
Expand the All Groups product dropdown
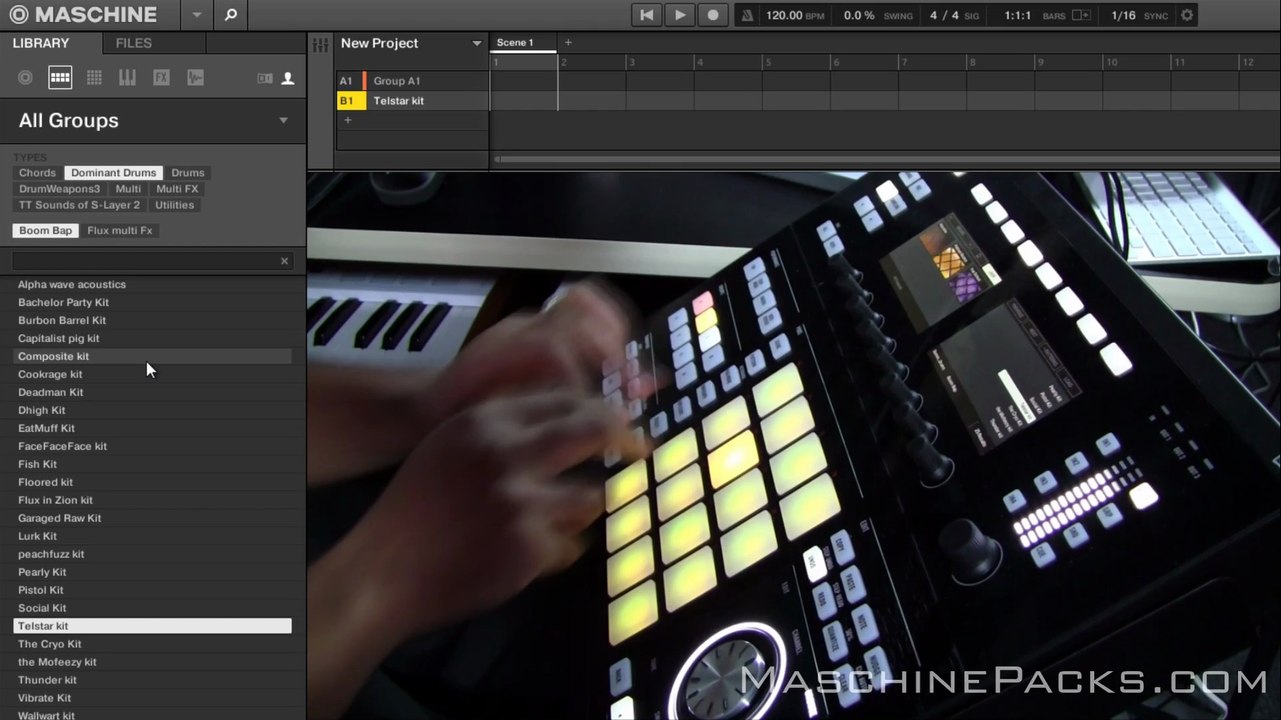pyautogui.click(x=283, y=121)
